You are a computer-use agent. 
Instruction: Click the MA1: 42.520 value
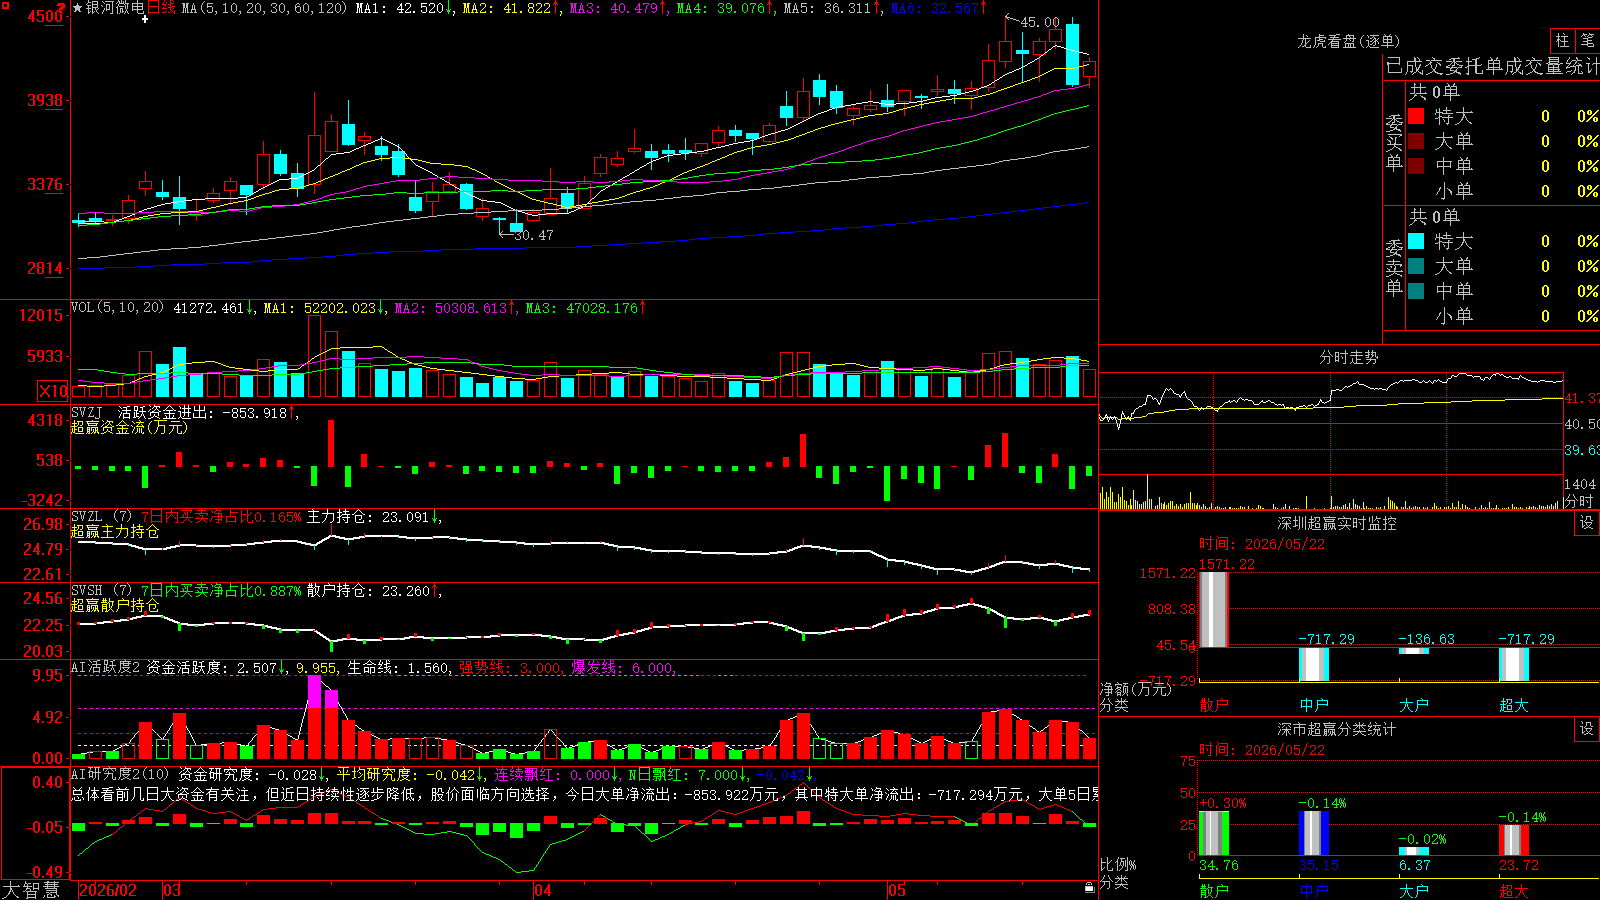[399, 8]
